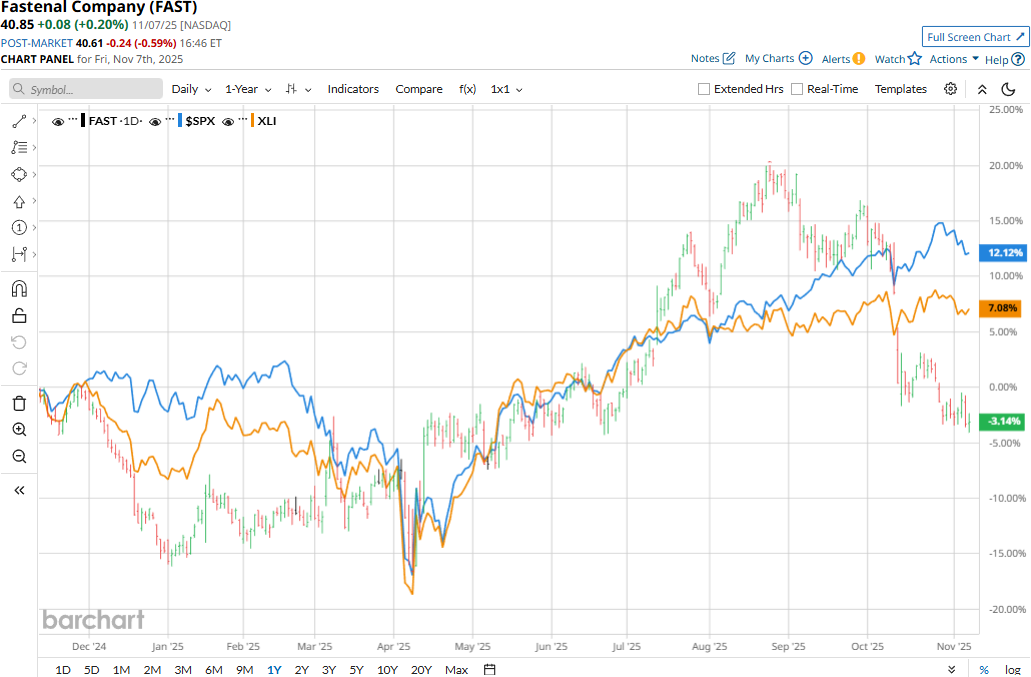Click the trash delete drawings icon
1031x677 pixels.
(x=19, y=403)
